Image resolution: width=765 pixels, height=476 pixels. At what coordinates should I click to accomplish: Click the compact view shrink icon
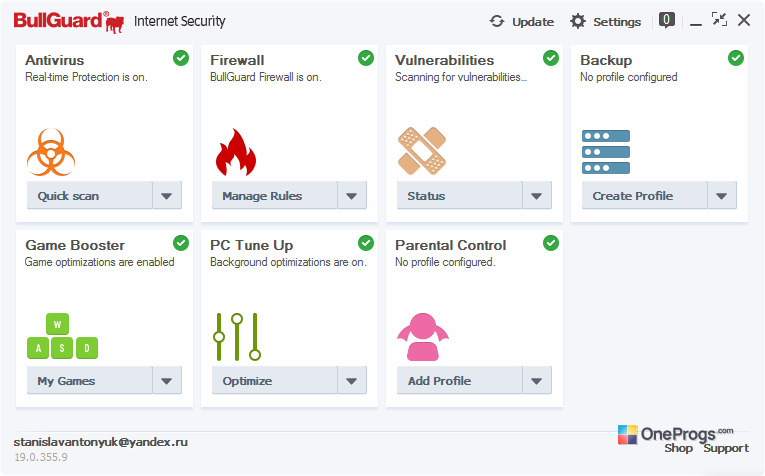coord(719,20)
